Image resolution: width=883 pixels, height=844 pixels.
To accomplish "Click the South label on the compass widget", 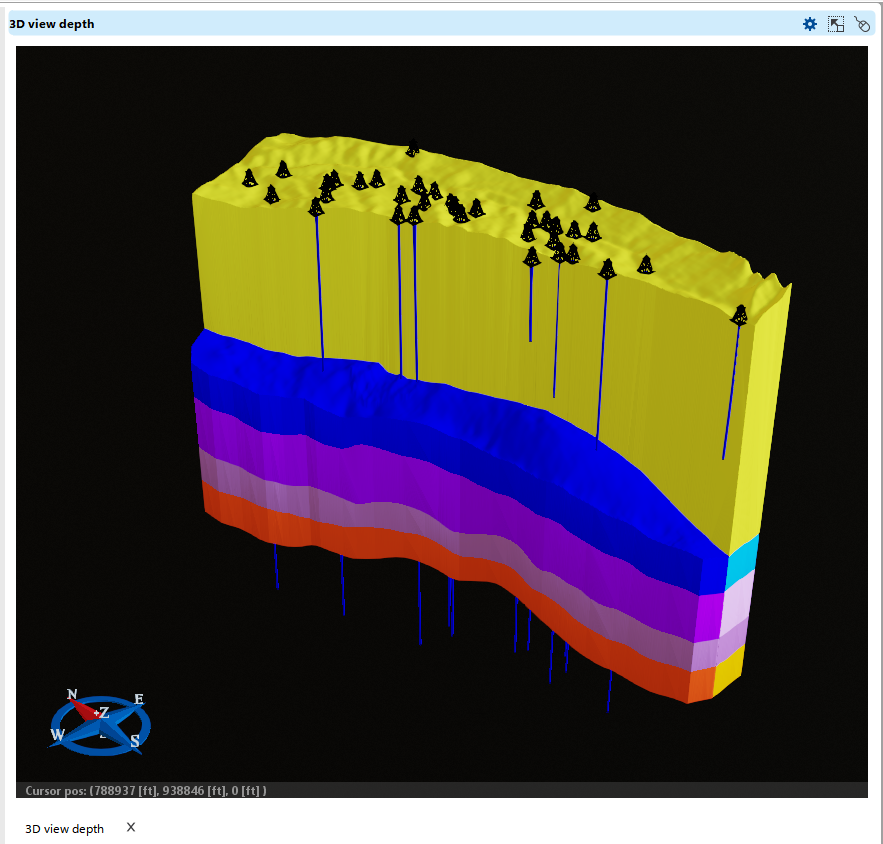I will [134, 740].
